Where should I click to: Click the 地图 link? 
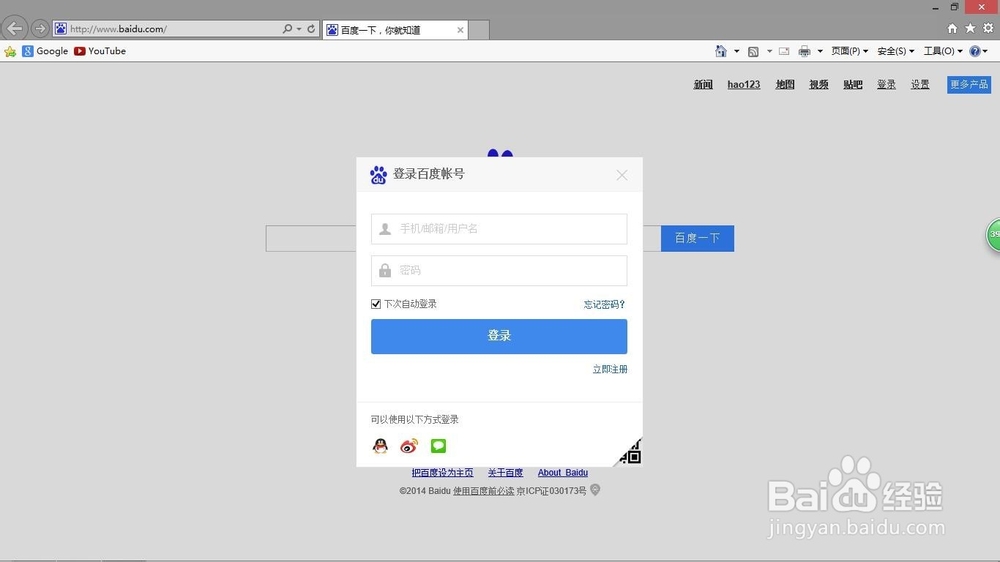[x=785, y=84]
